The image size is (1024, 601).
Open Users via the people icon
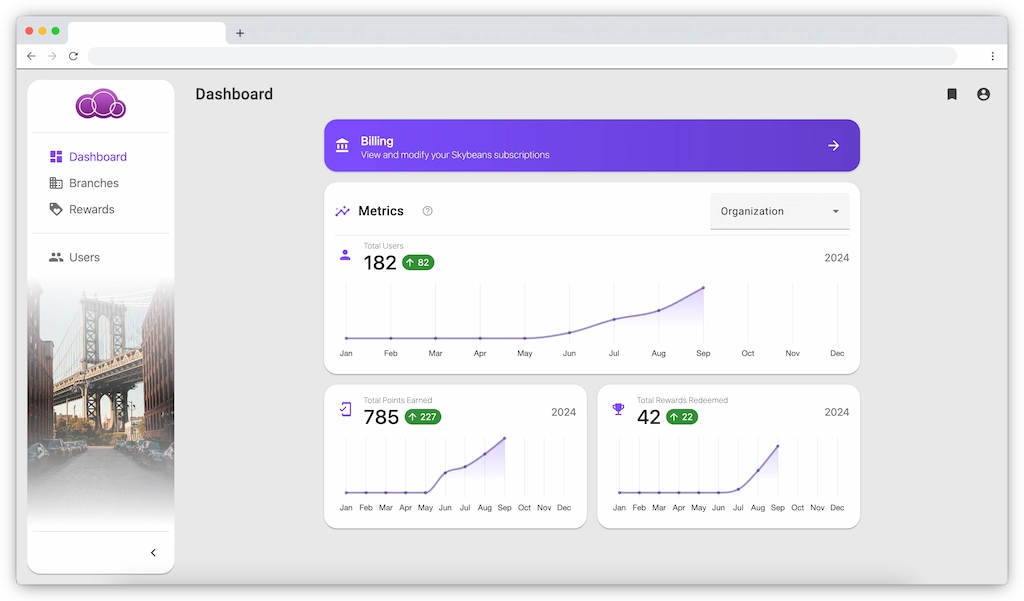tap(57, 257)
